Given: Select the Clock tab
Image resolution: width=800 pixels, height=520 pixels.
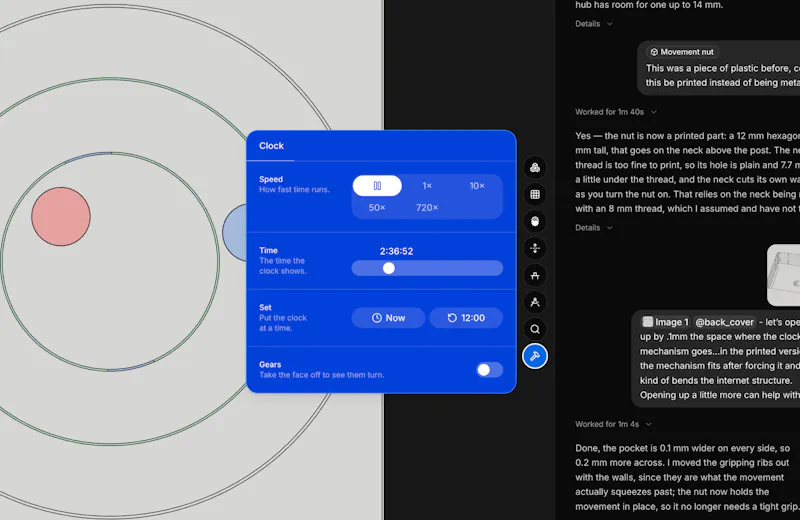Looking at the screenshot, I should pos(271,146).
